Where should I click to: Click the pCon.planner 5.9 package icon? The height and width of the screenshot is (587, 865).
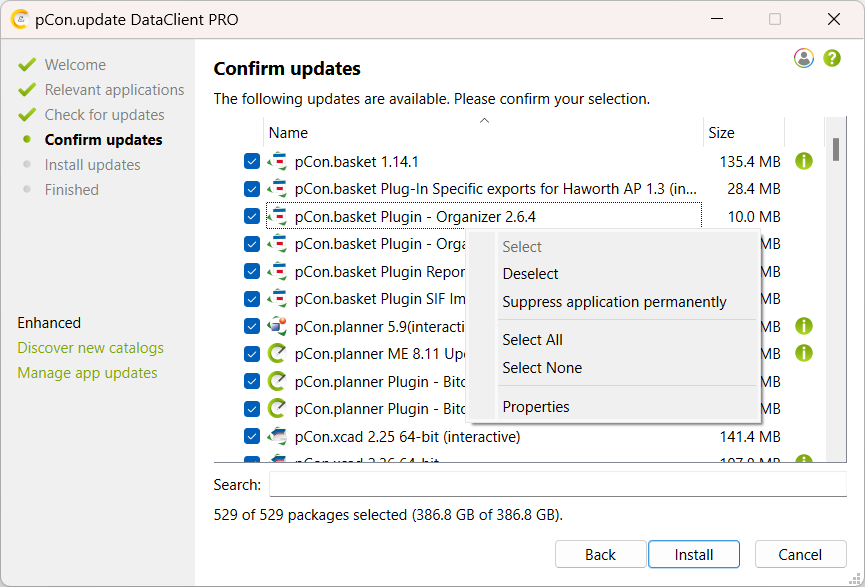[277, 326]
